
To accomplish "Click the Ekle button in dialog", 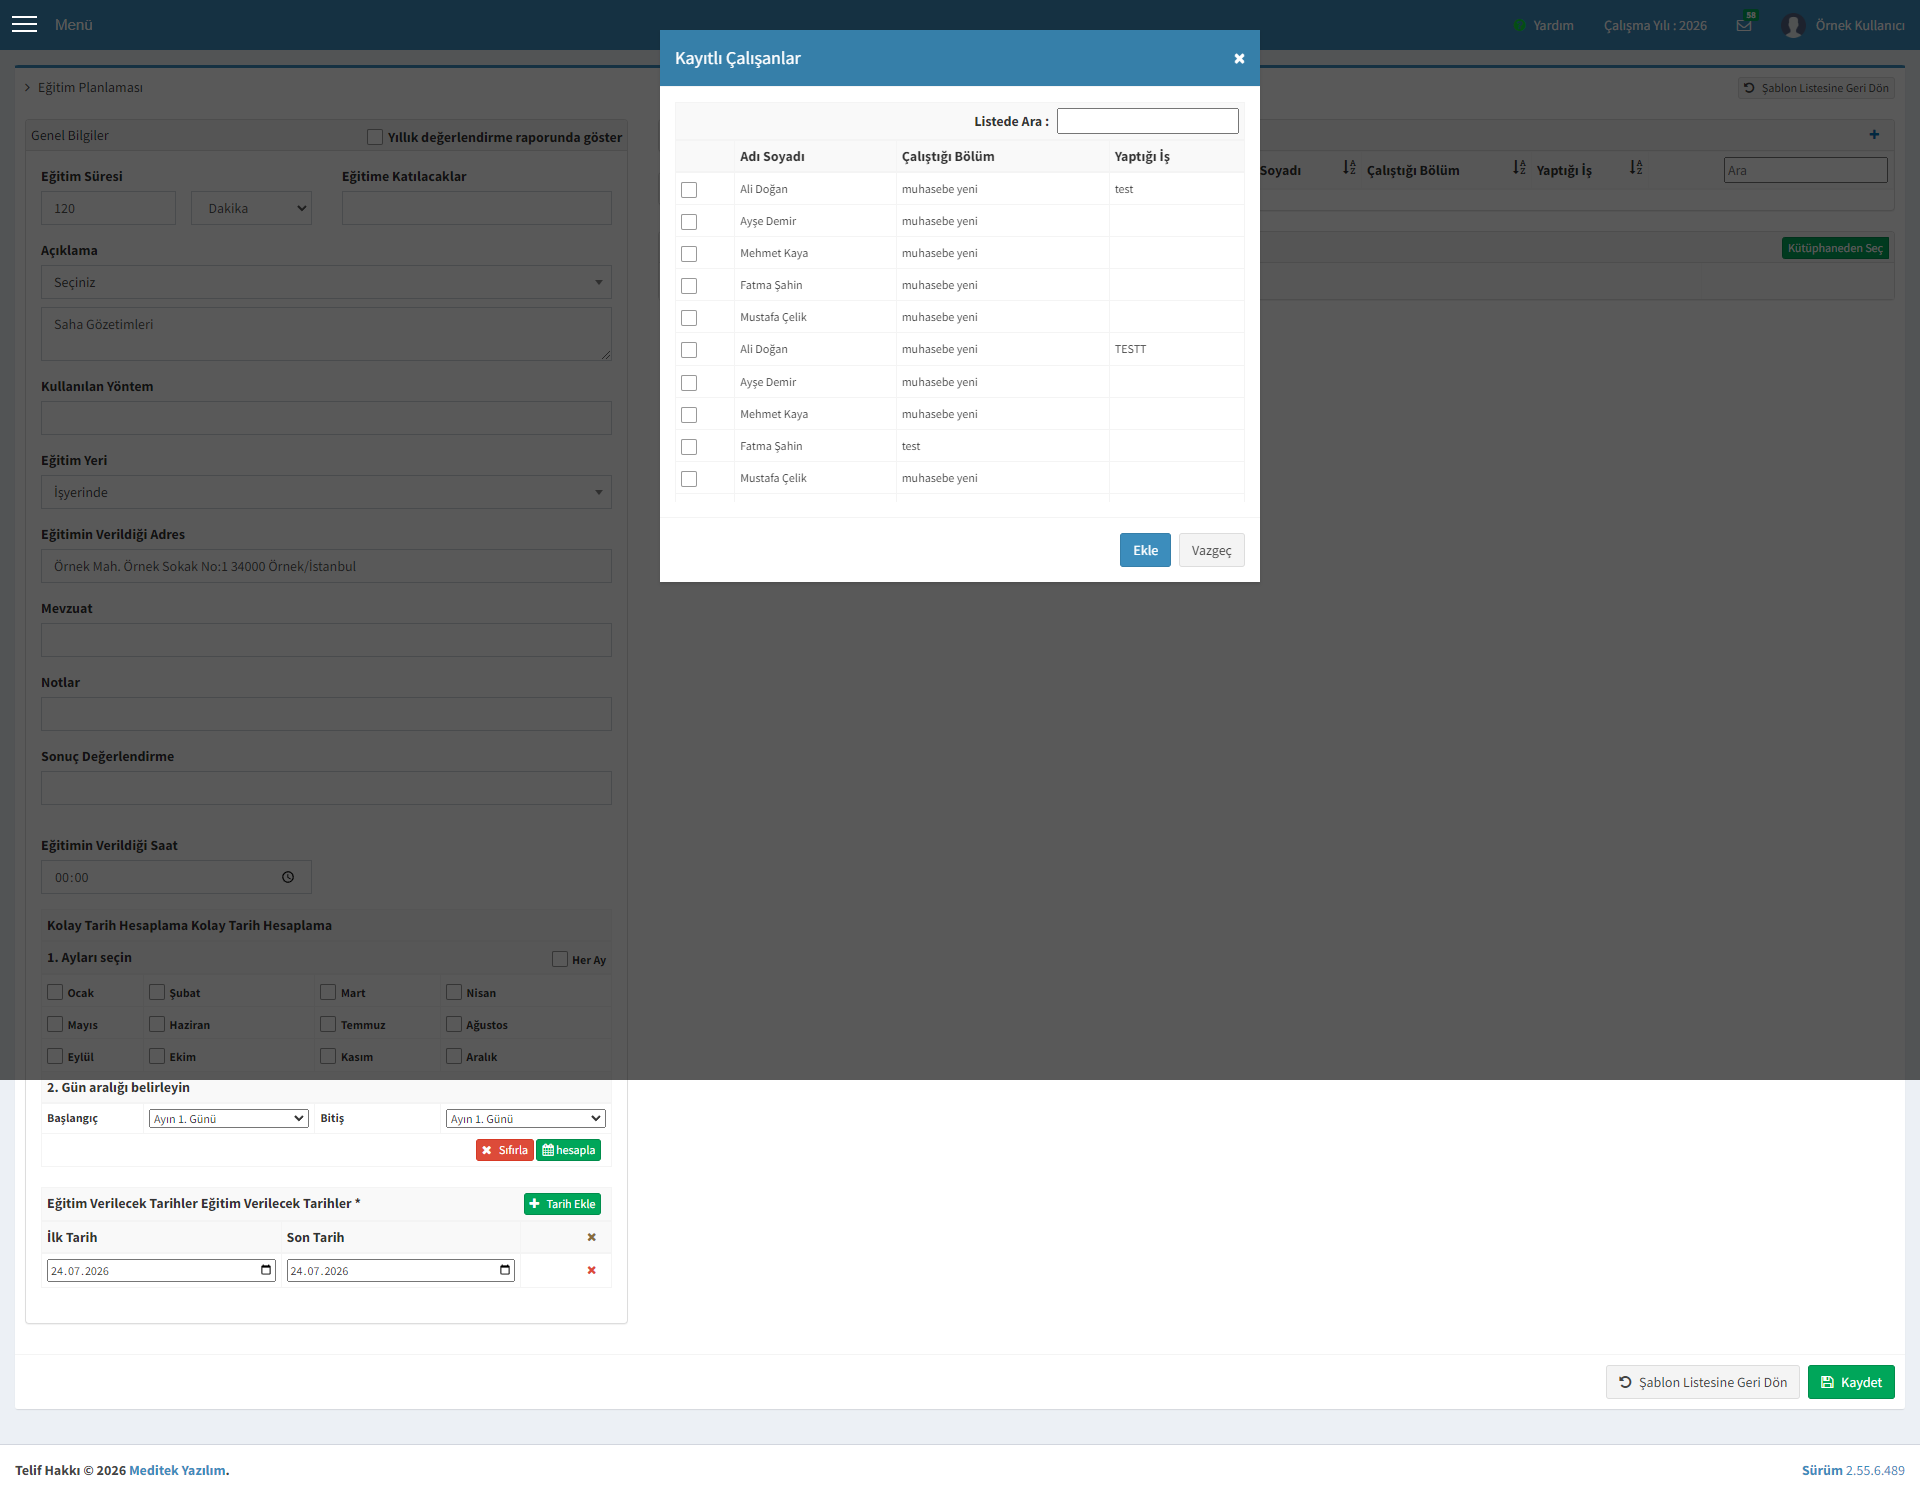I will [1145, 550].
